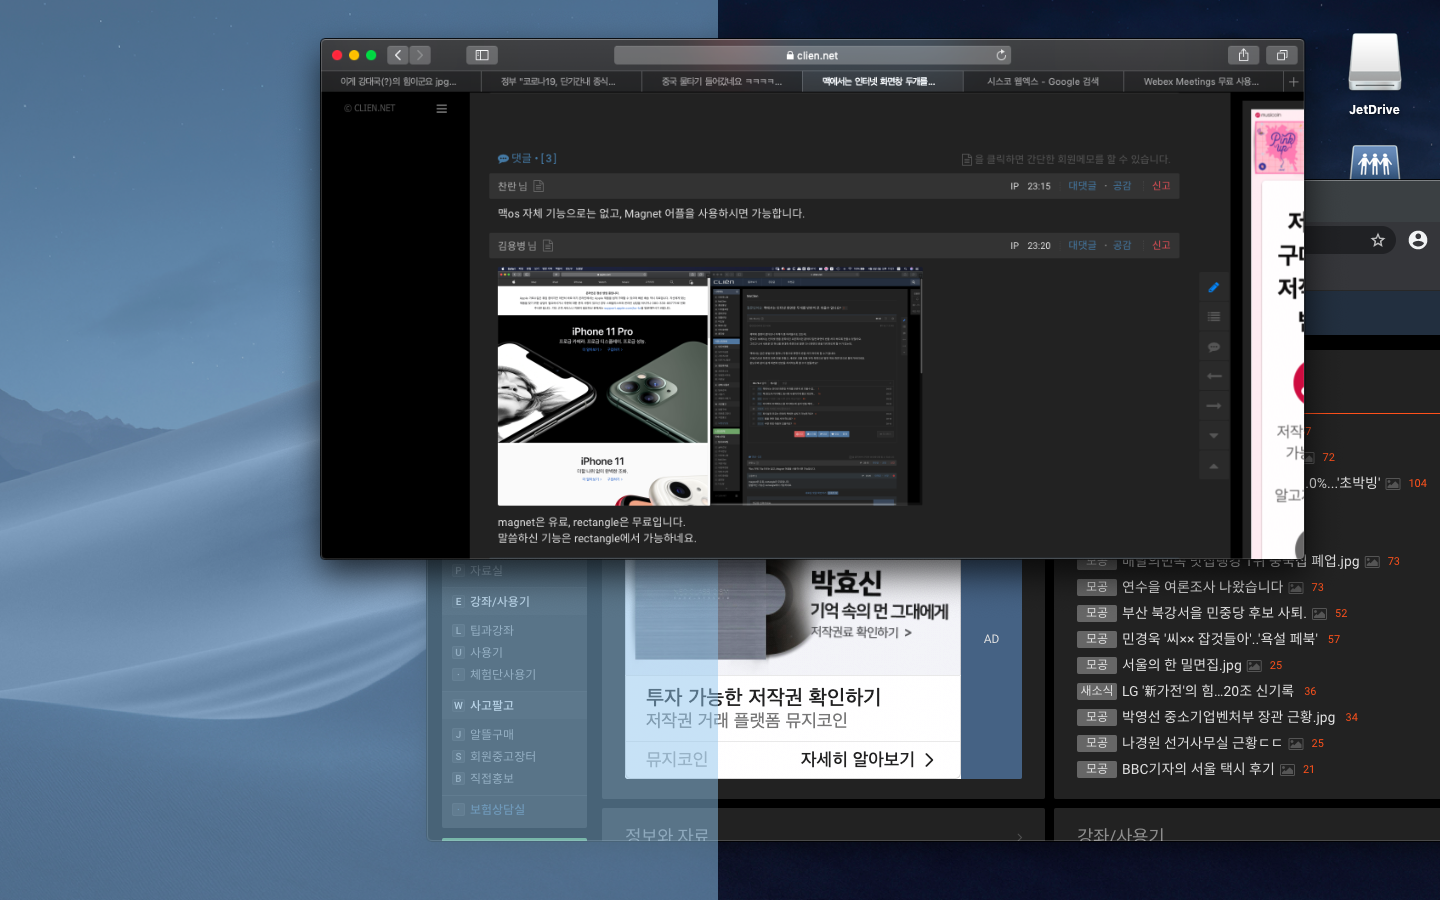
Task: Click the 자세히 알아보기 ad button
Action: coord(867,759)
